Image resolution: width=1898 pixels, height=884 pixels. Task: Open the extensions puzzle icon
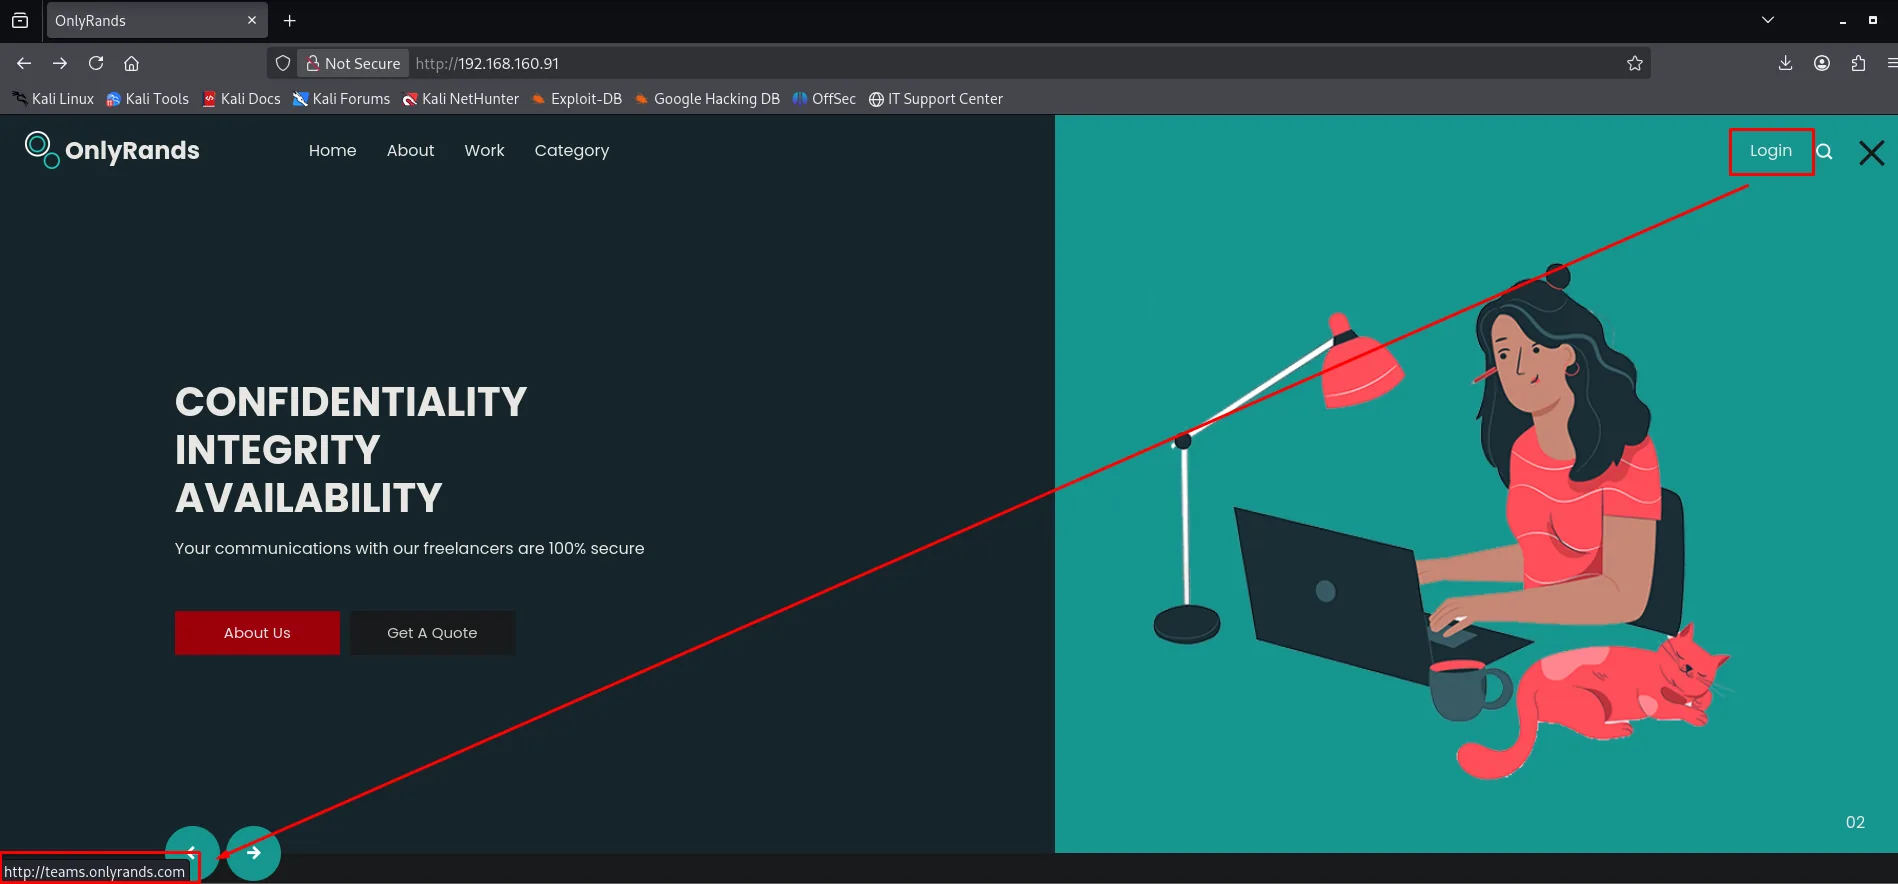(1858, 63)
